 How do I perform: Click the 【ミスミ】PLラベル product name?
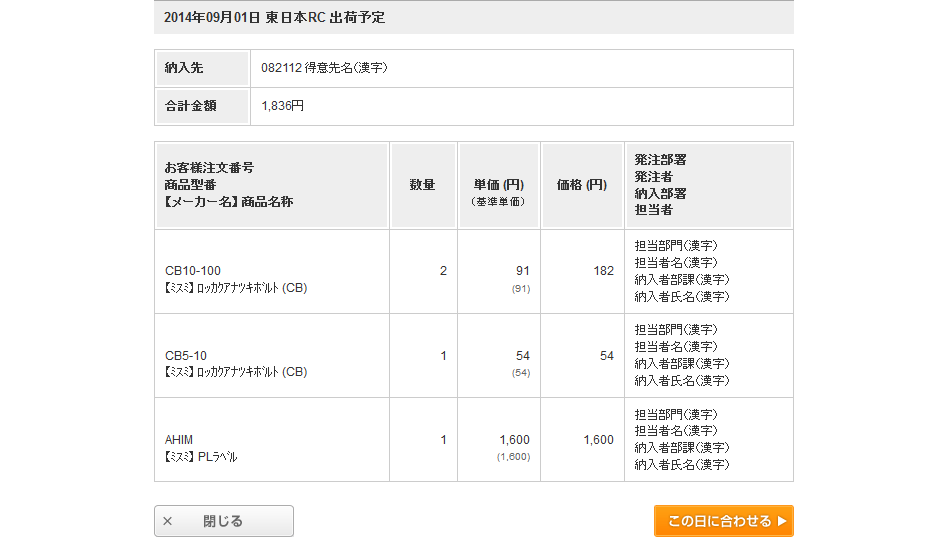point(201,457)
